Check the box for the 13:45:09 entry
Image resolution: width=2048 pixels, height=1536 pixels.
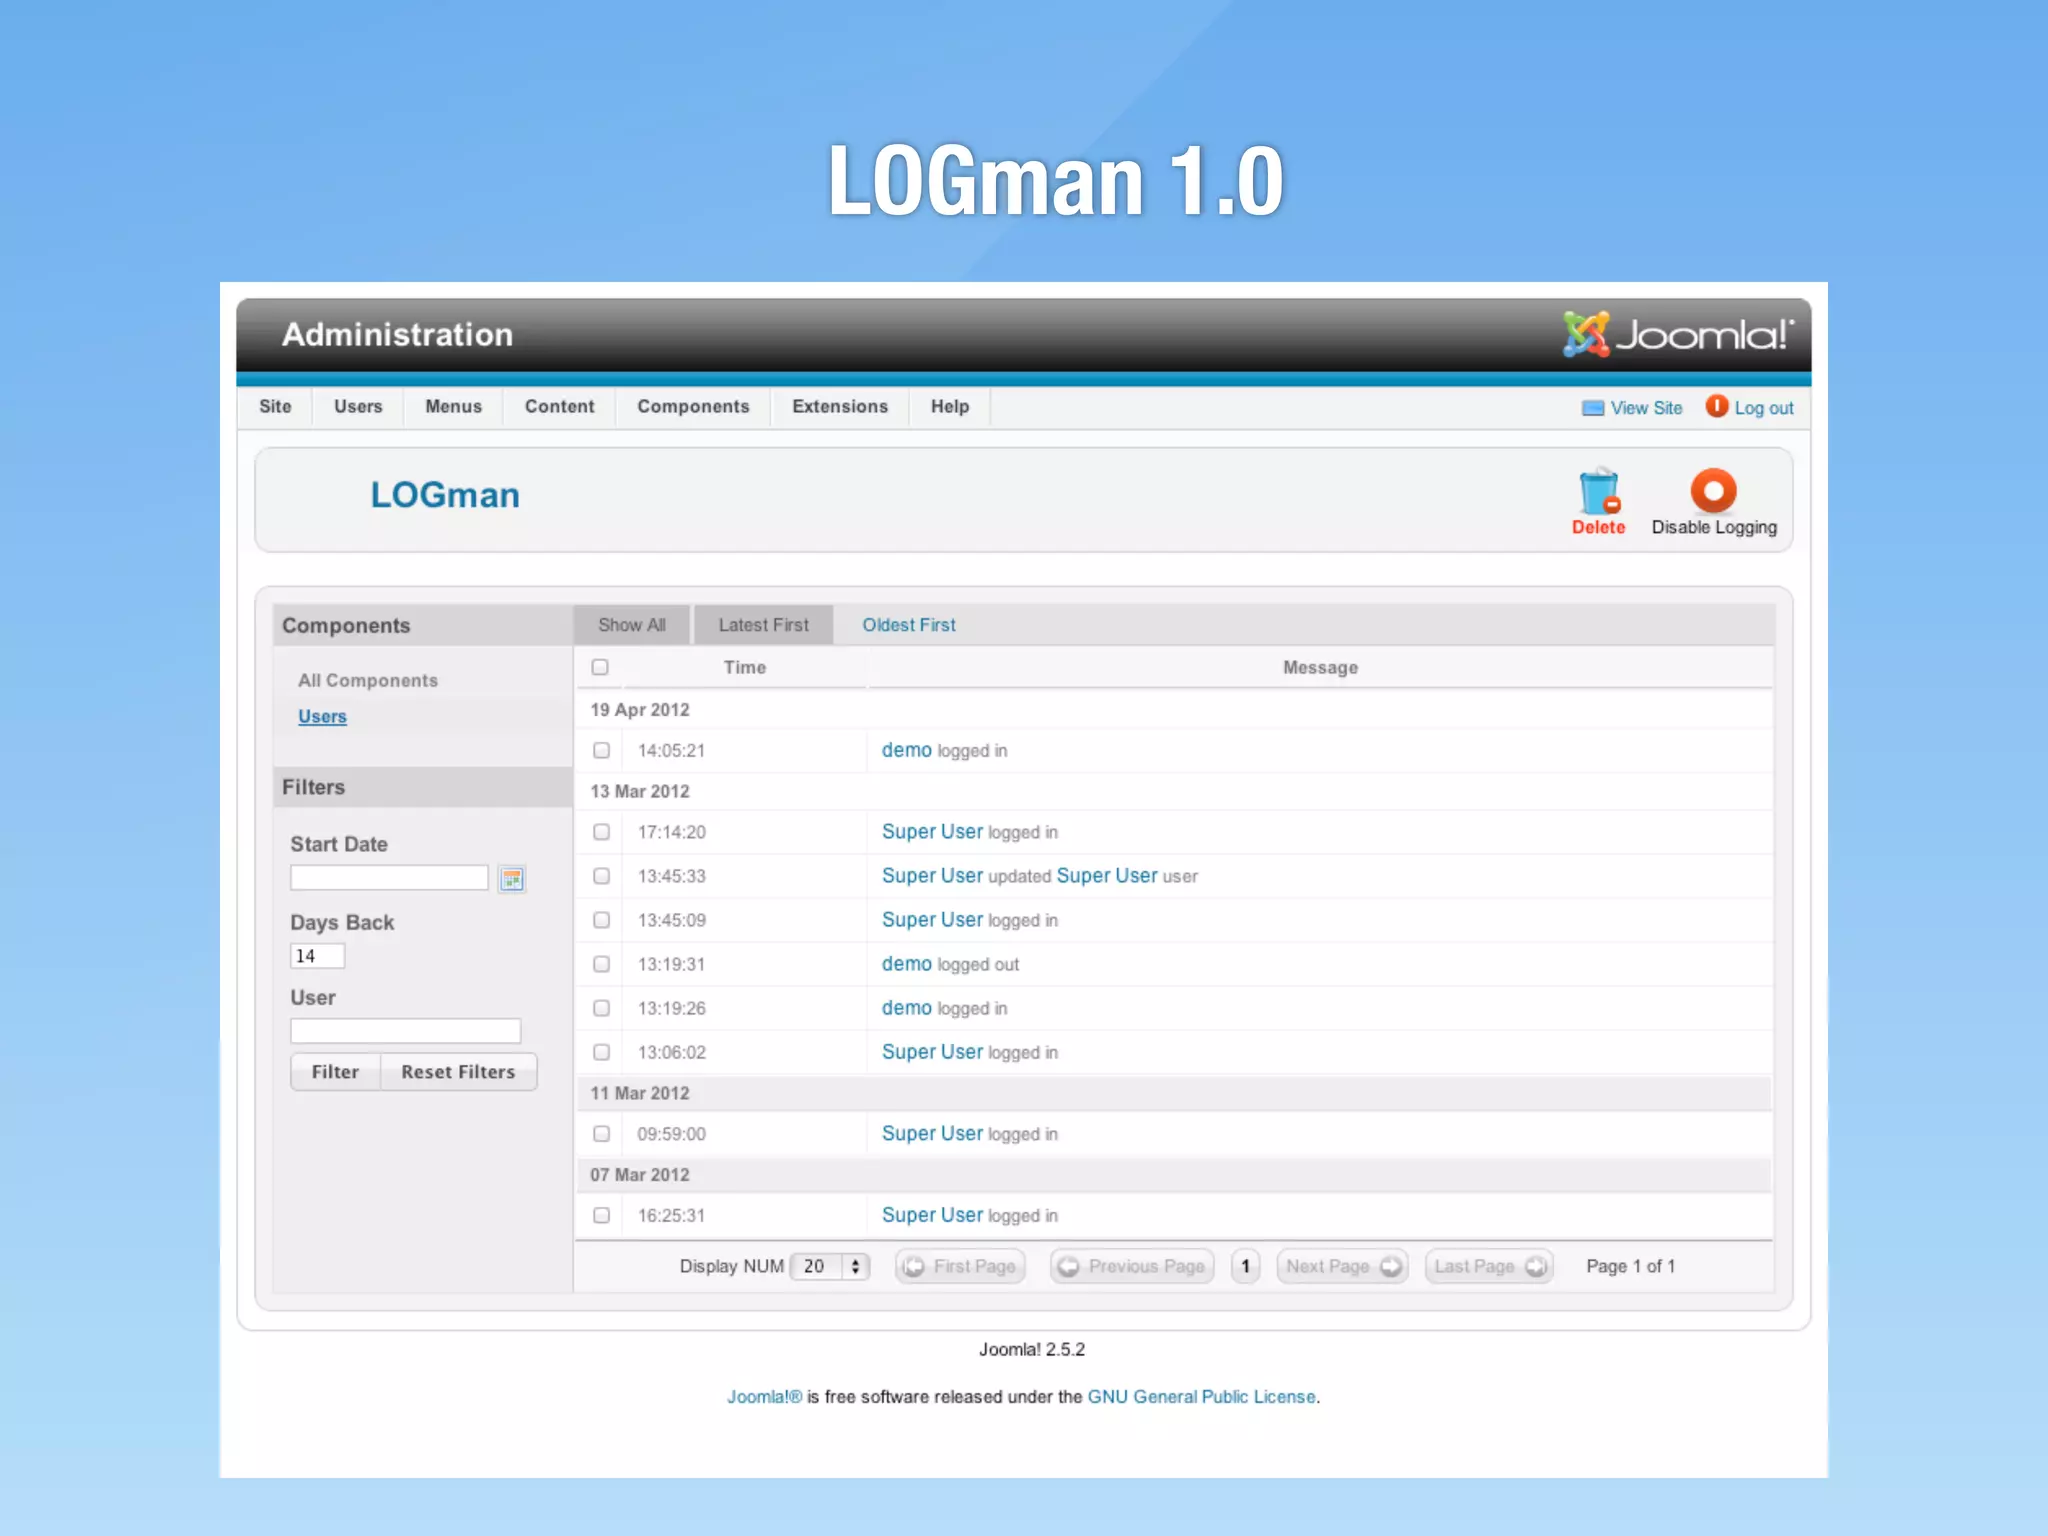click(x=601, y=920)
